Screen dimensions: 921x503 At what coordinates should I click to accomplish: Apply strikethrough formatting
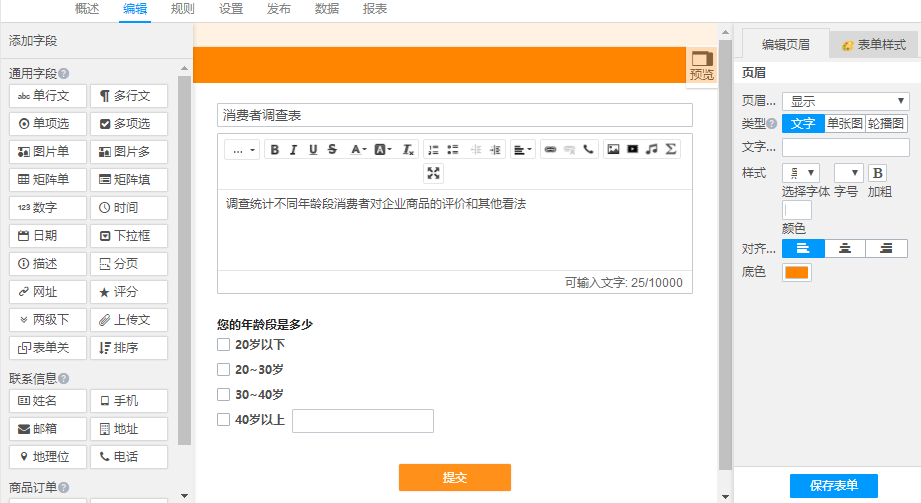(x=332, y=149)
